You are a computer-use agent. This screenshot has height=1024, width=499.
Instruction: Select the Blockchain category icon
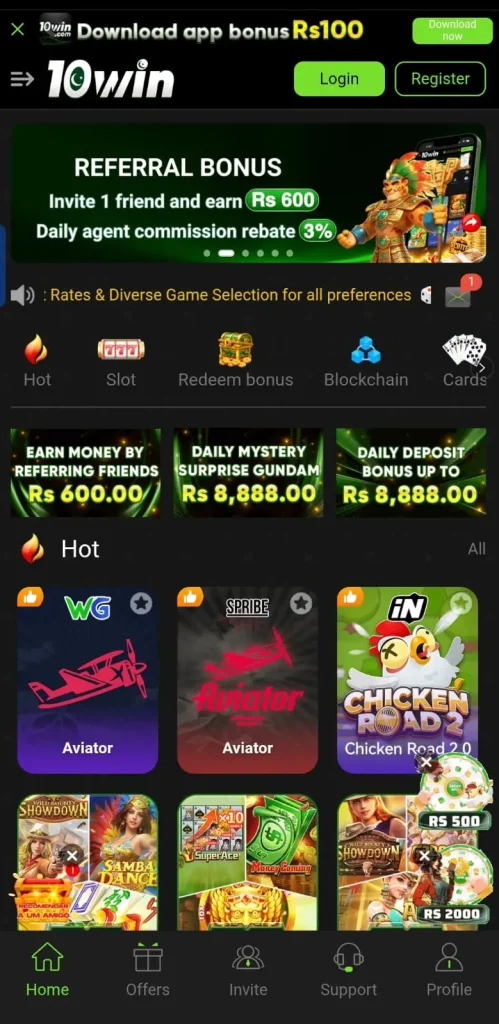(x=366, y=350)
